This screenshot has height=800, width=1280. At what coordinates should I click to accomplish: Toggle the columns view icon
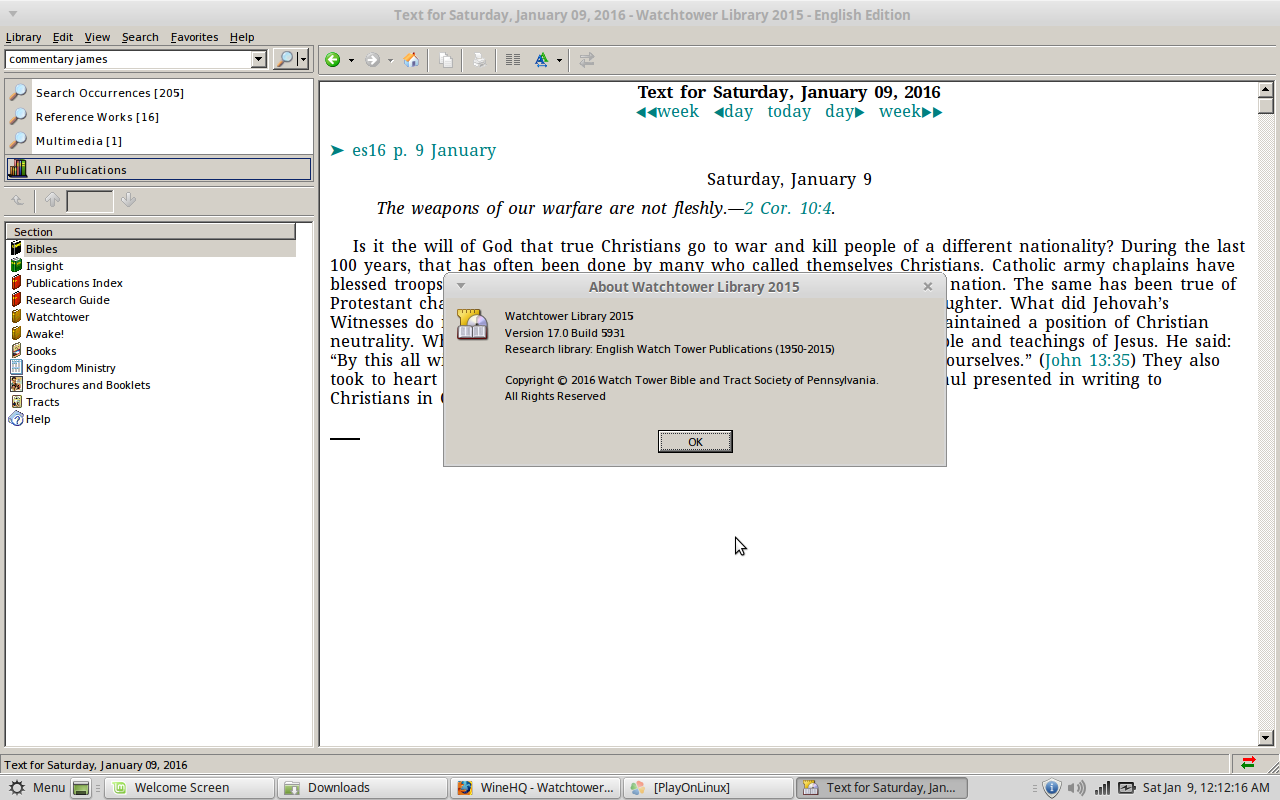click(513, 60)
